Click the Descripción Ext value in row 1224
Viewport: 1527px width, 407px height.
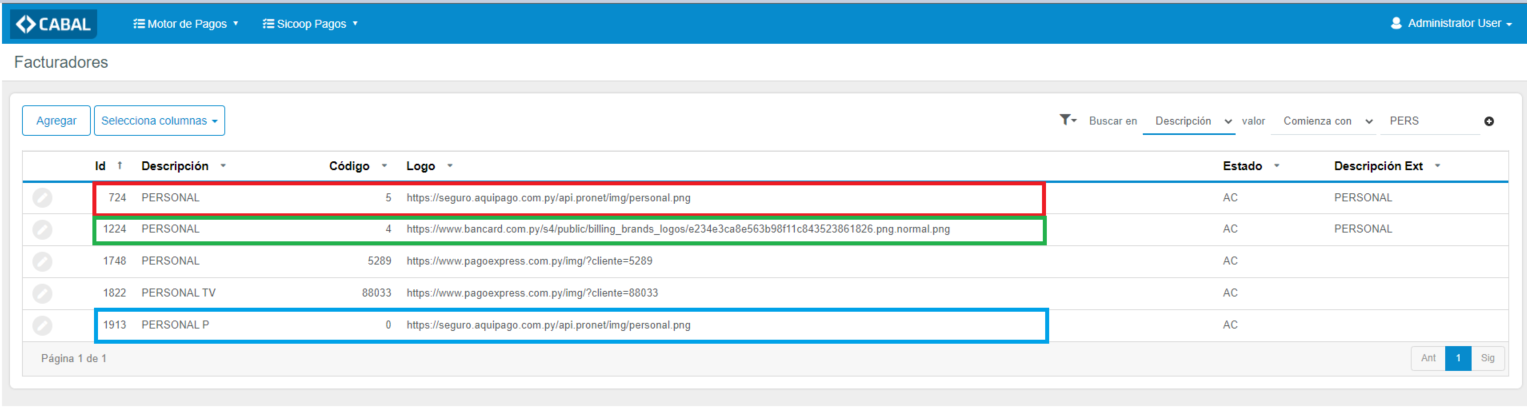(1363, 229)
